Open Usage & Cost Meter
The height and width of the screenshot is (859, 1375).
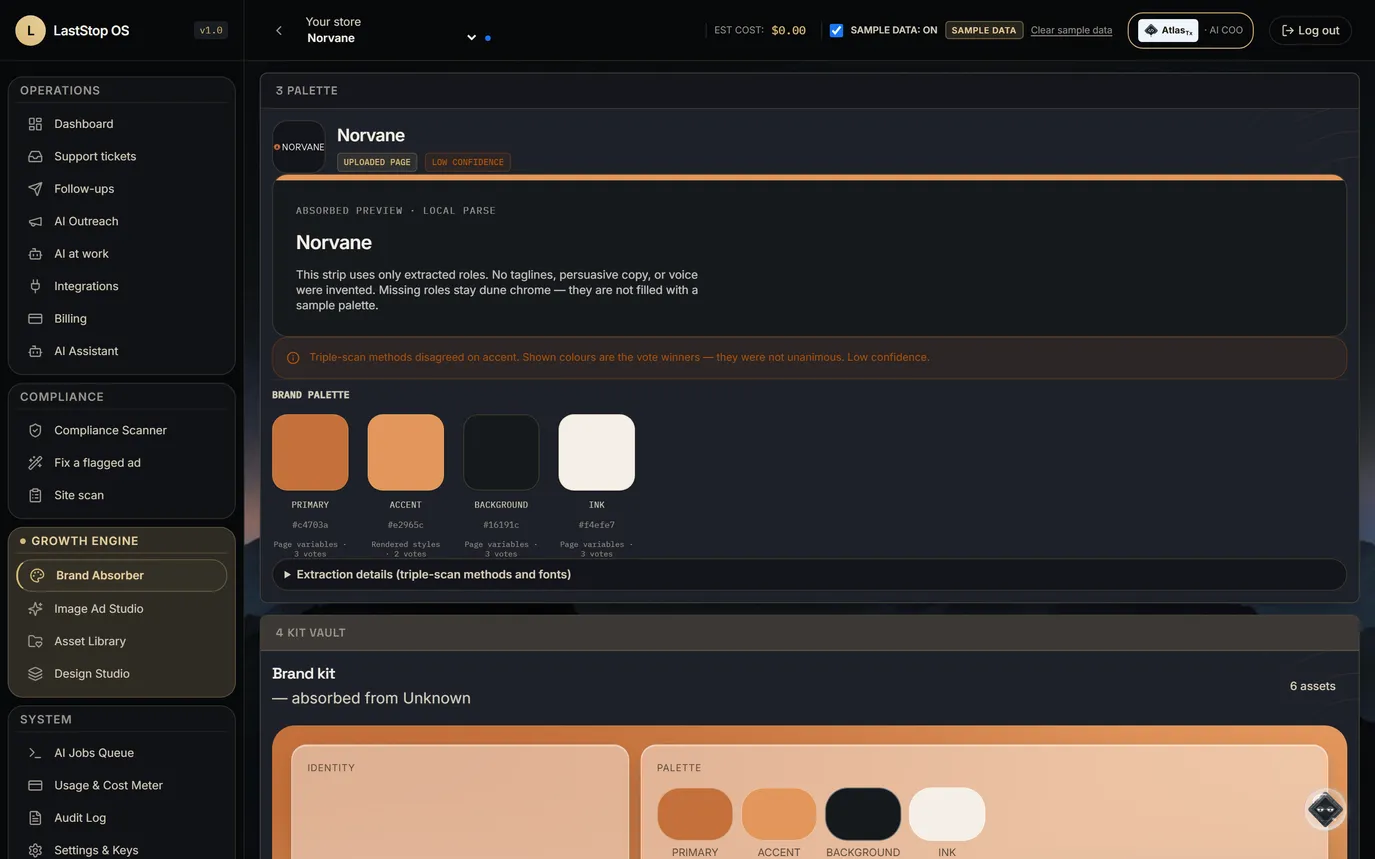coord(122,786)
